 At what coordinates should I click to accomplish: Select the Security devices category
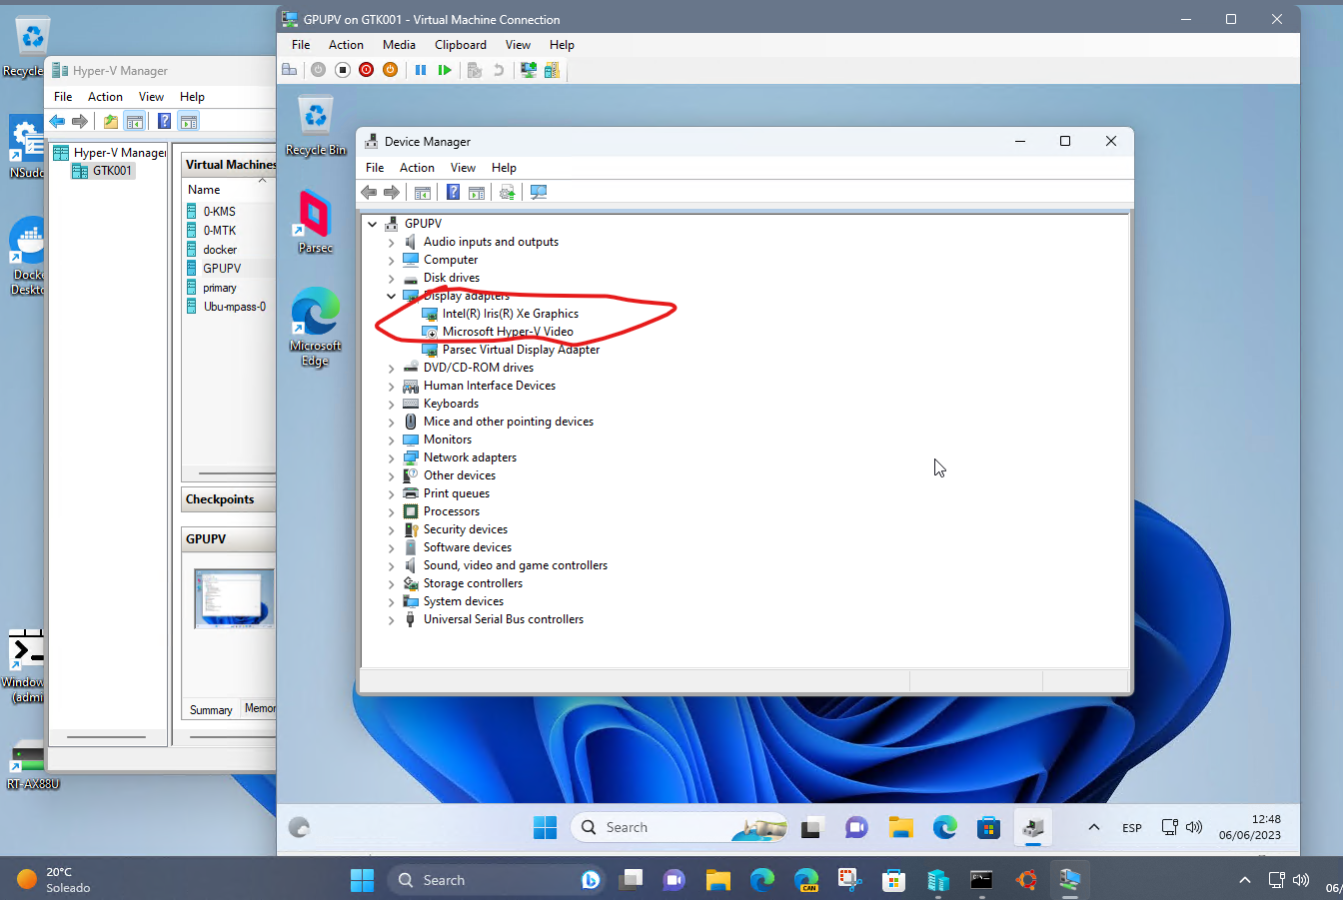[465, 530]
